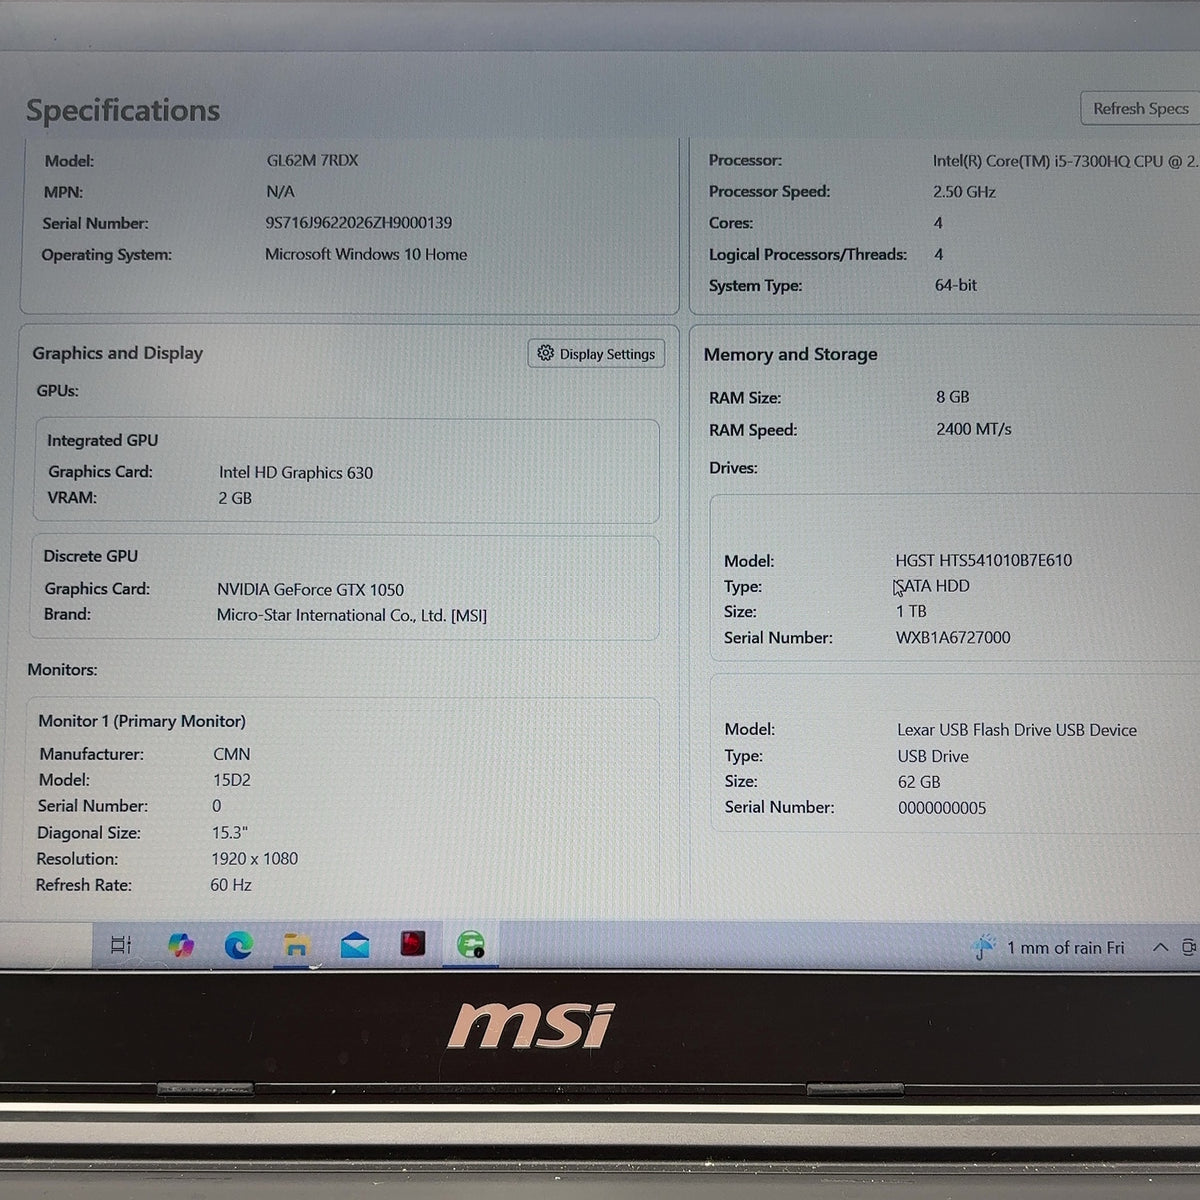Image resolution: width=1200 pixels, height=1200 pixels.
Task: Click the Microsoft Windows 10 Home value
Action: tap(366, 254)
